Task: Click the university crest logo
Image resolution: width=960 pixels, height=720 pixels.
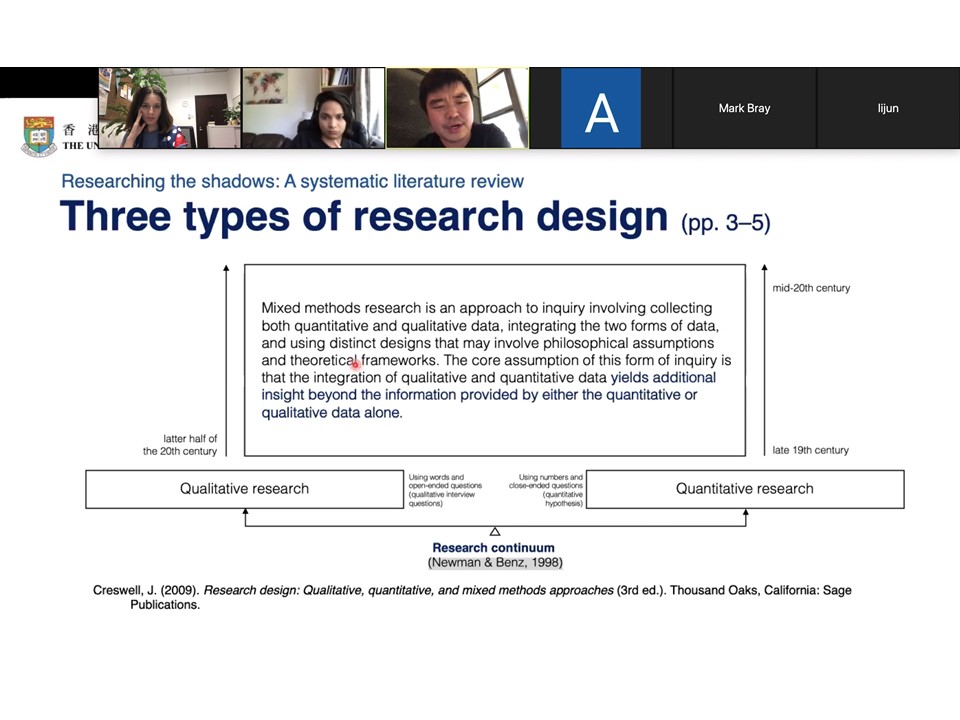Action: pos(39,136)
